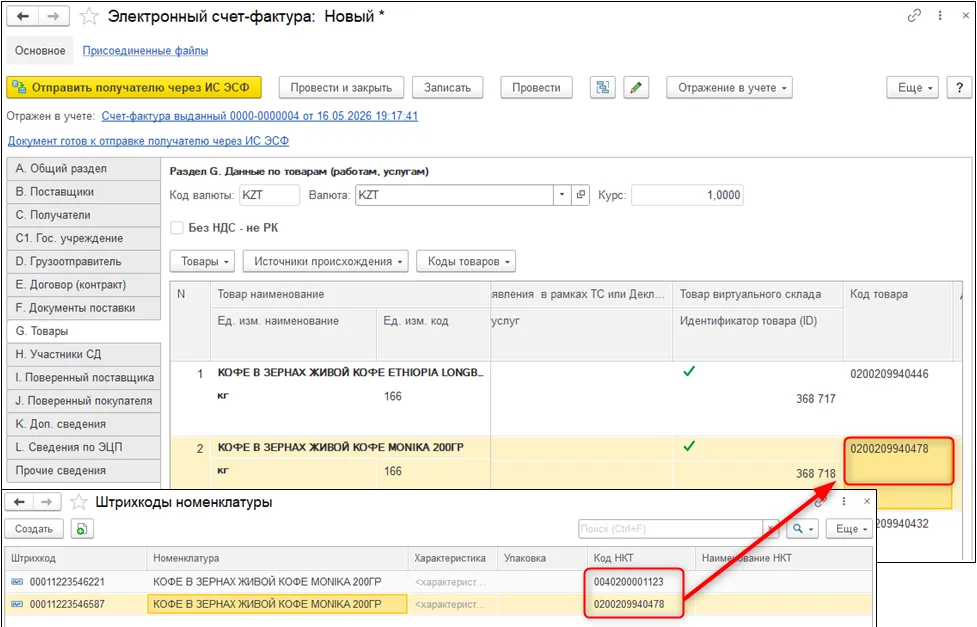Toggle the 'Без НДС - не РК' checkbox
This screenshot has height=627, width=977.
point(177,228)
